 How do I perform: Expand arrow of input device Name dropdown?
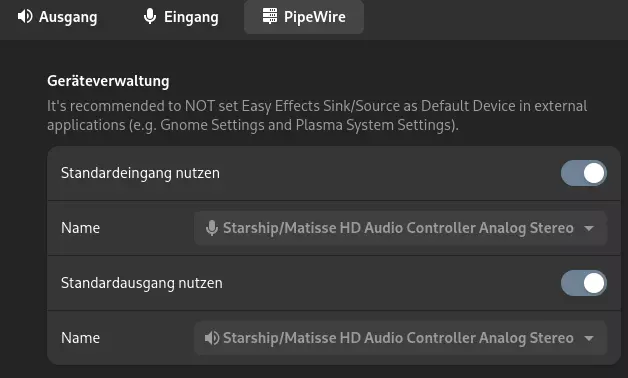[589, 228]
